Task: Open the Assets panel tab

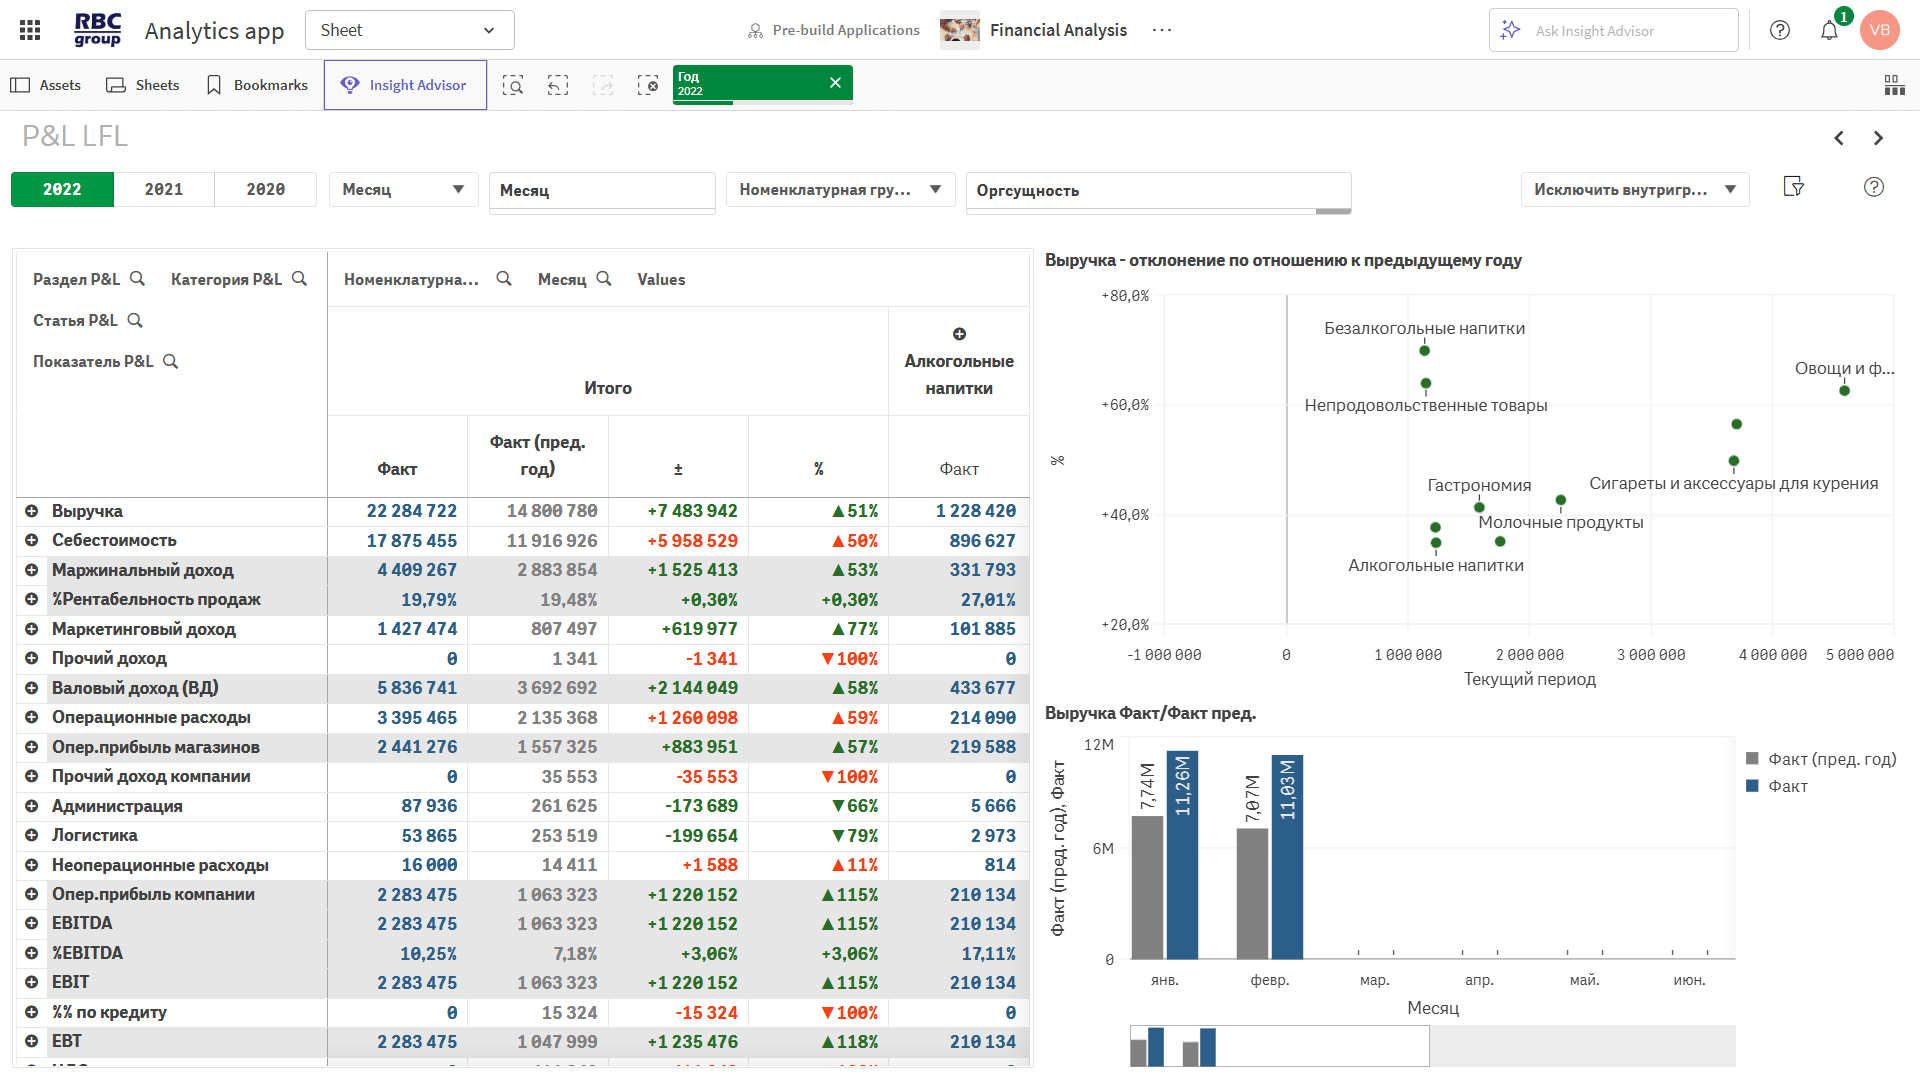Action: tap(46, 85)
